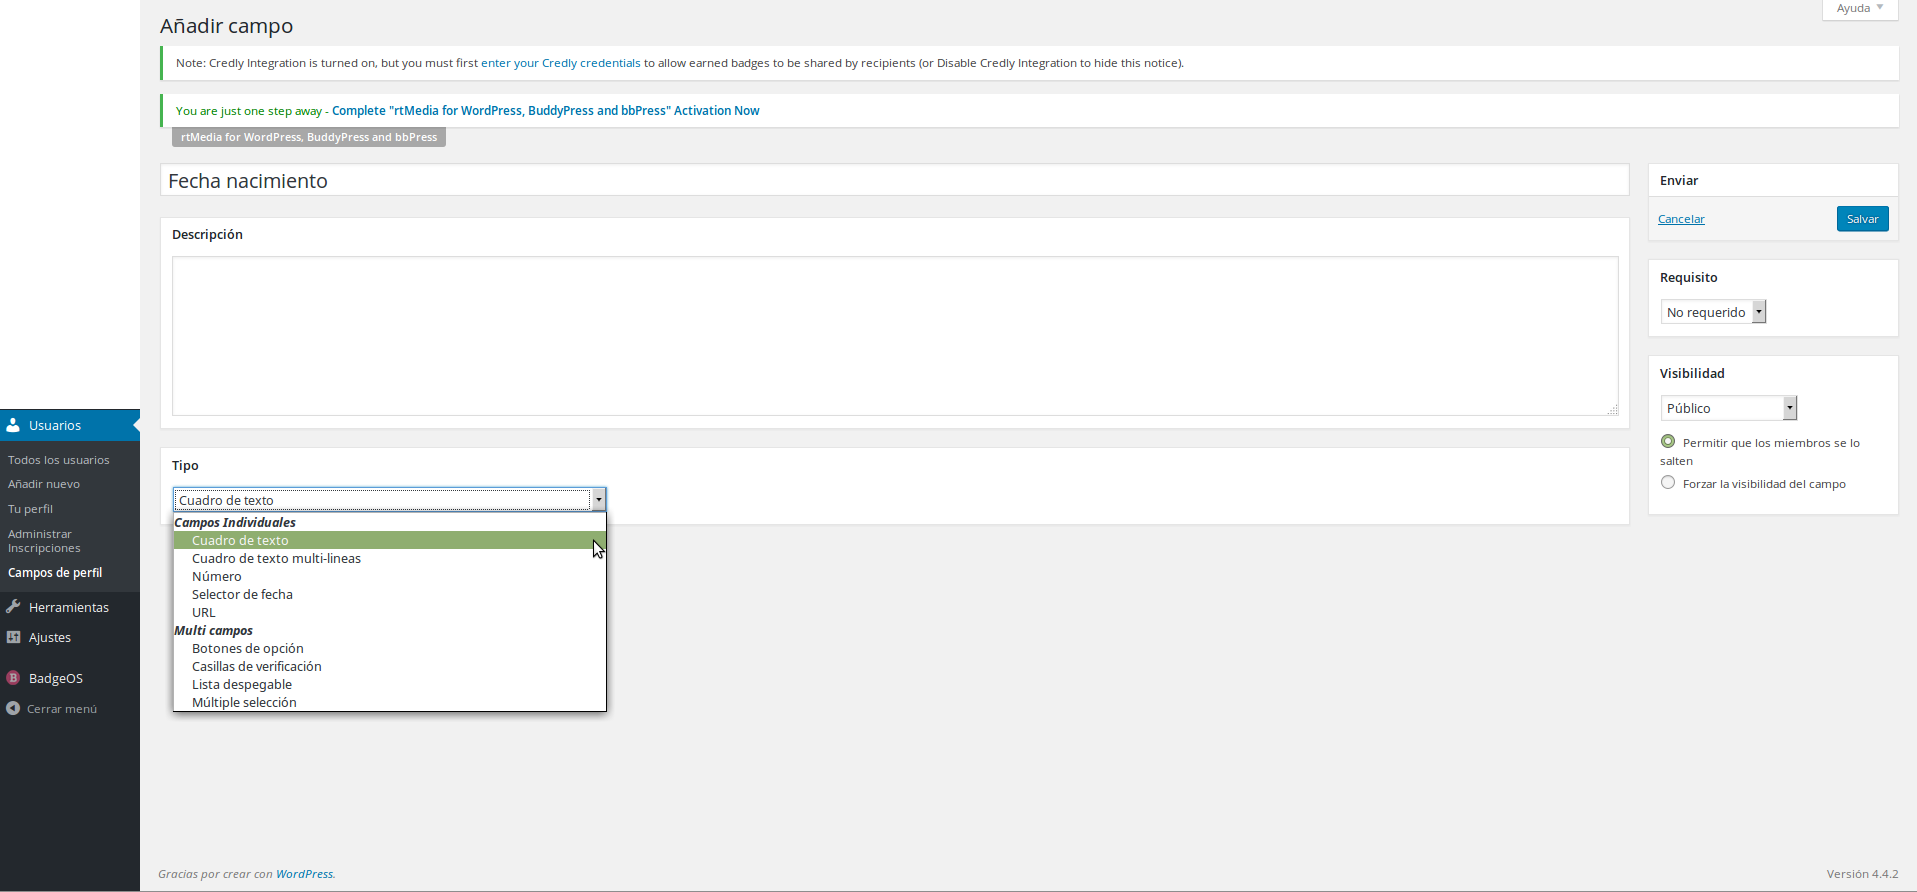The height and width of the screenshot is (892, 1917).
Task: Click the Cancelar link
Action: coord(1681,219)
